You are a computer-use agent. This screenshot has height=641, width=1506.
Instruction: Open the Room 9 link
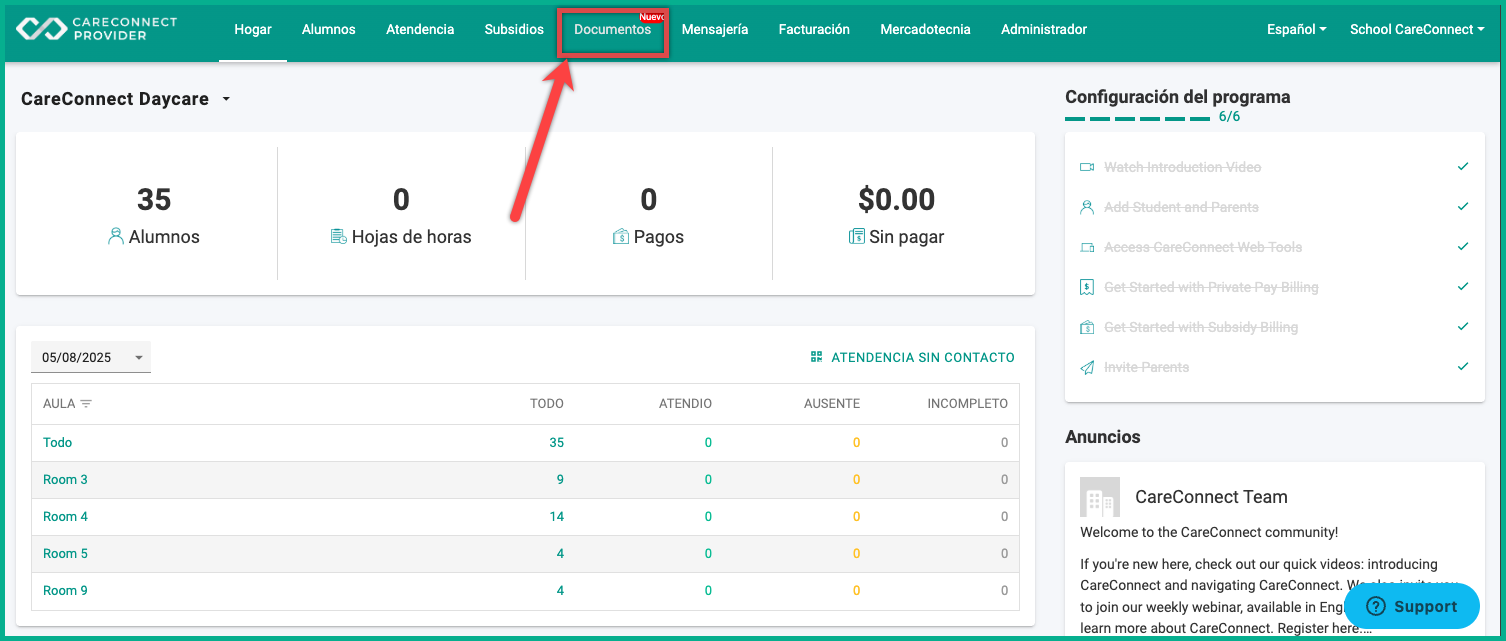pos(65,590)
